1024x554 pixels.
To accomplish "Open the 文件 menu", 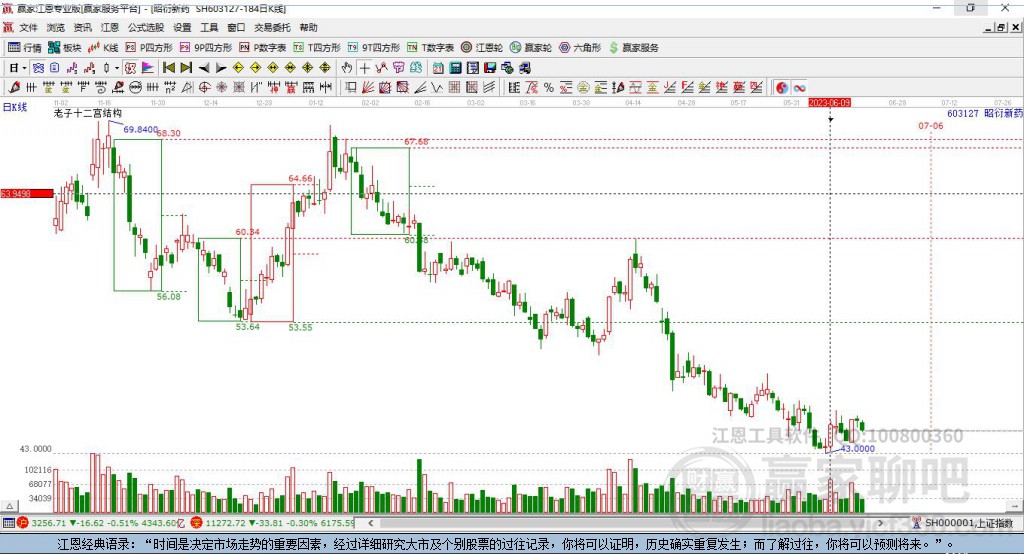I will (x=28, y=27).
